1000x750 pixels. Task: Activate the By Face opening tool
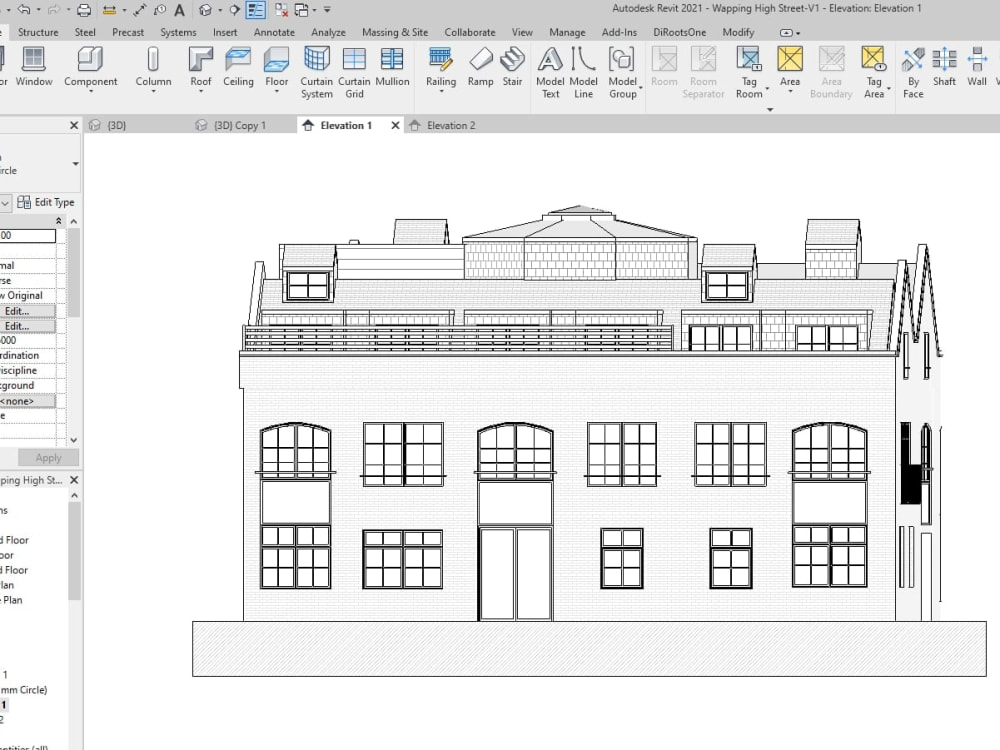point(913,73)
